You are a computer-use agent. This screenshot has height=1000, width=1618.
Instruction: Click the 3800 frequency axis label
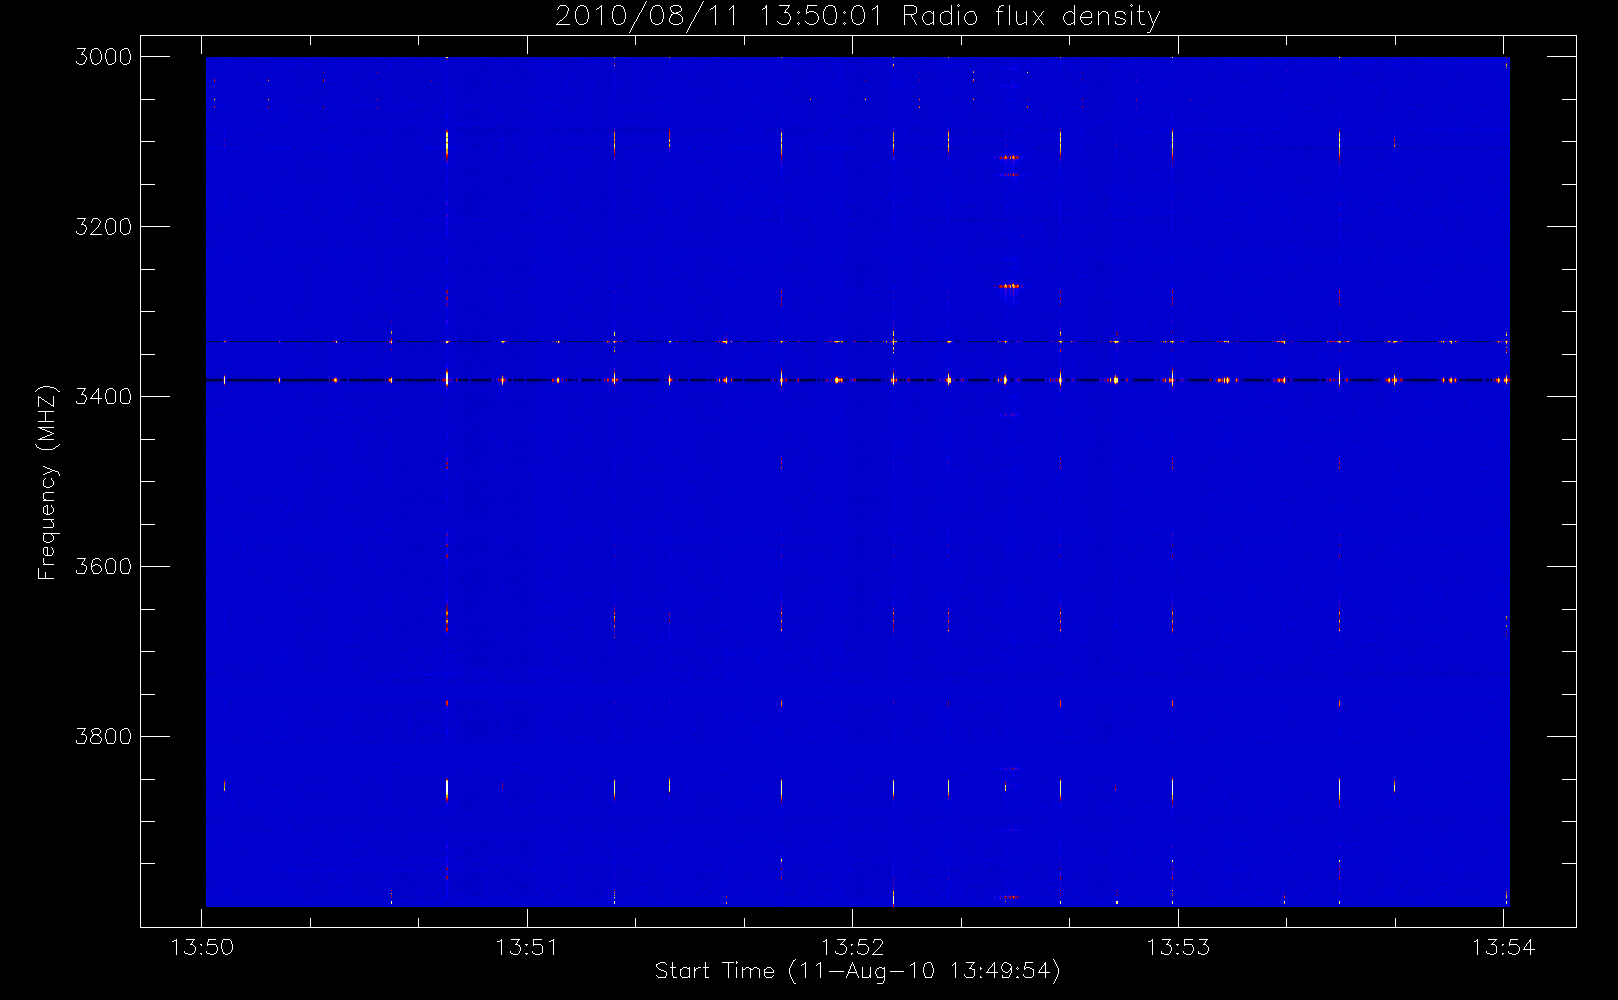tap(103, 737)
